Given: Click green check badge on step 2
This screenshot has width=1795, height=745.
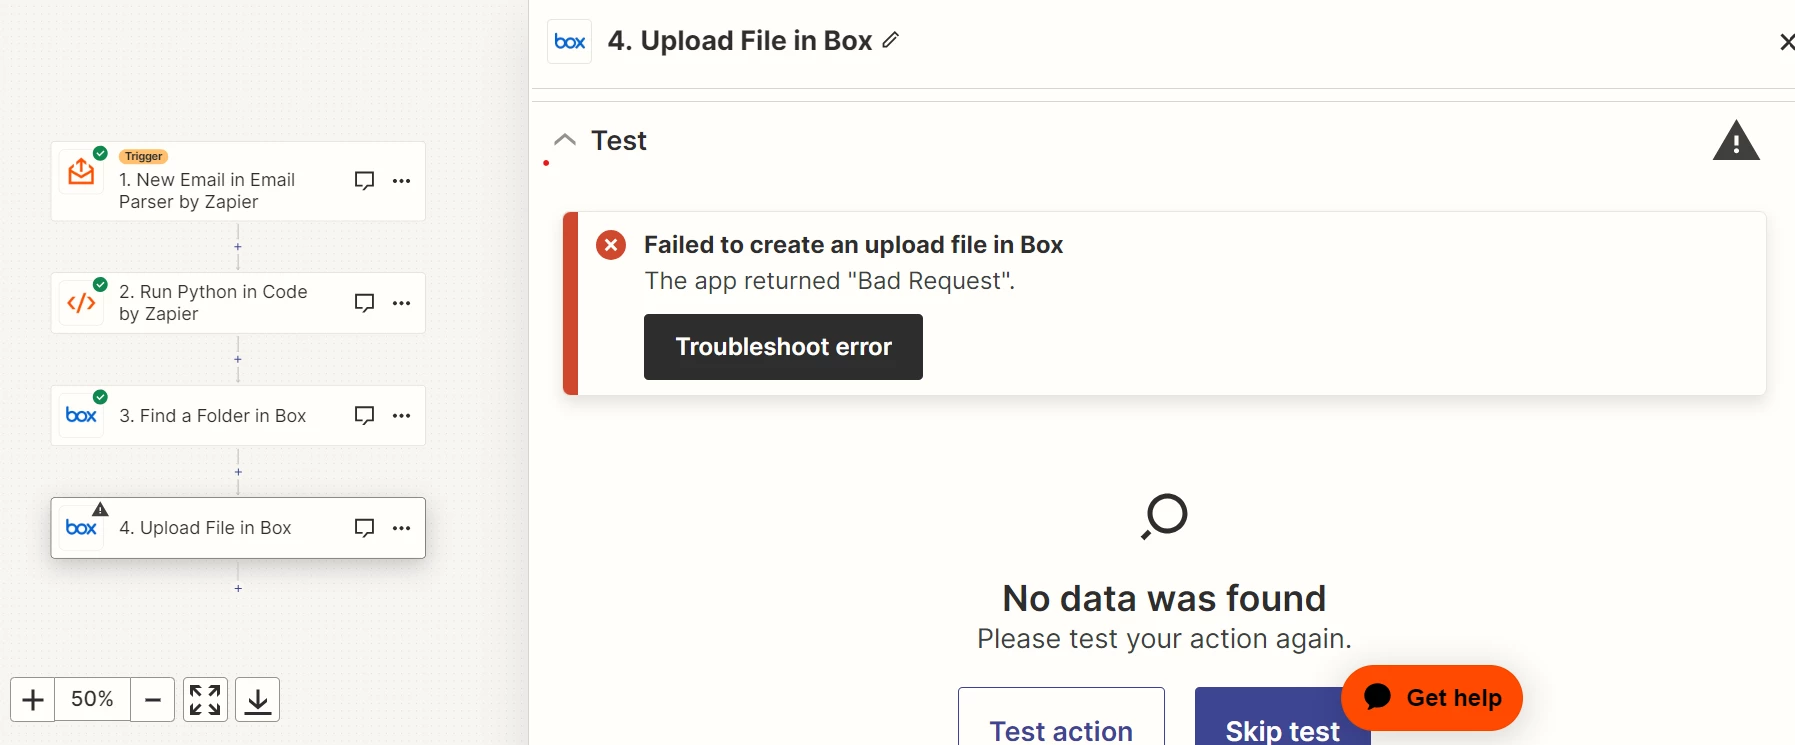Looking at the screenshot, I should 100,285.
